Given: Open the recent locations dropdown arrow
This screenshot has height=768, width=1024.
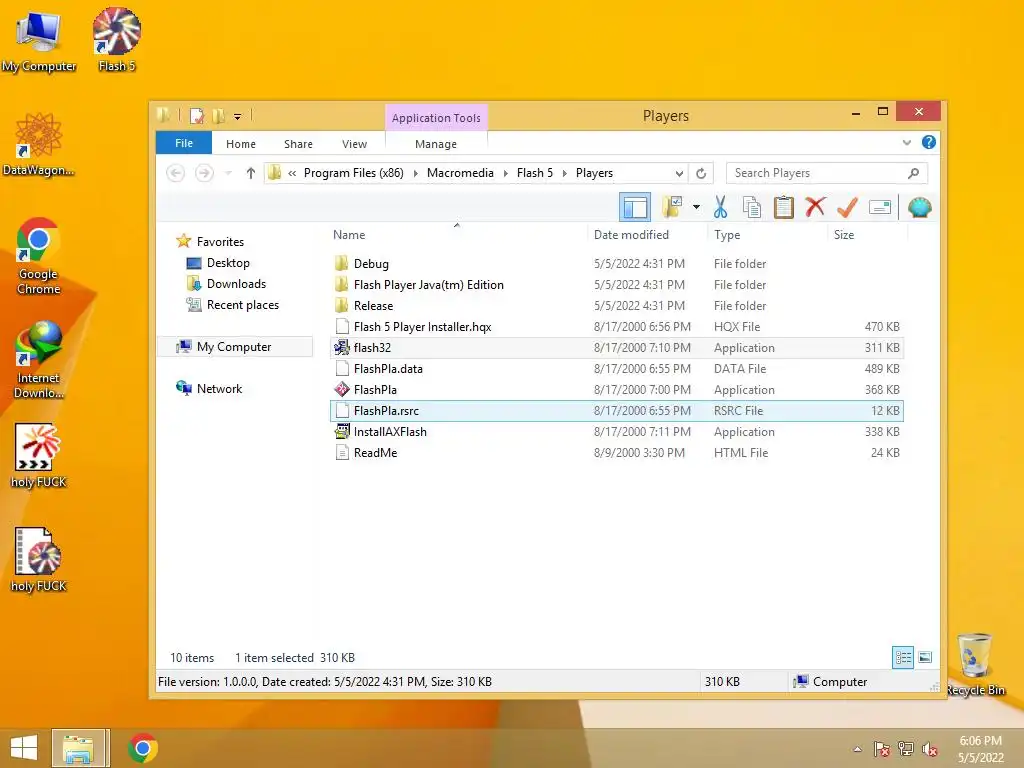Looking at the screenshot, I should 228,173.
